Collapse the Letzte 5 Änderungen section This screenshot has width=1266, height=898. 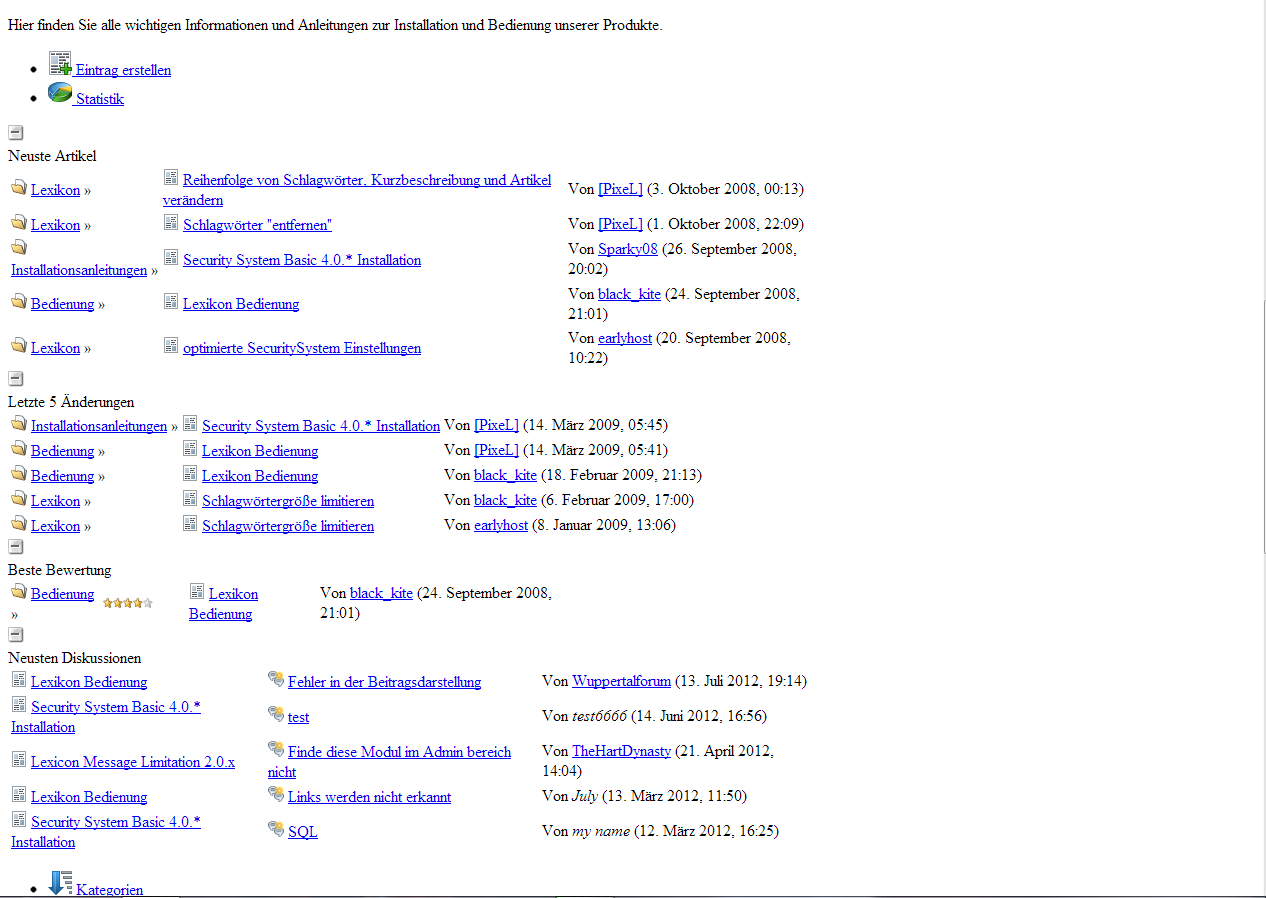16,378
